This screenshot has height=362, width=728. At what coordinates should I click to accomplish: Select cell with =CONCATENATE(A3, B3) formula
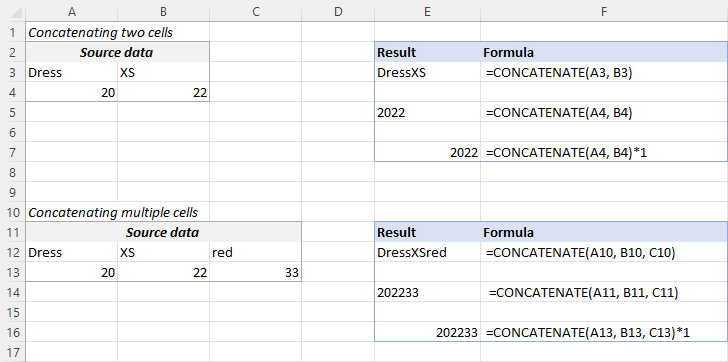[x=604, y=72]
